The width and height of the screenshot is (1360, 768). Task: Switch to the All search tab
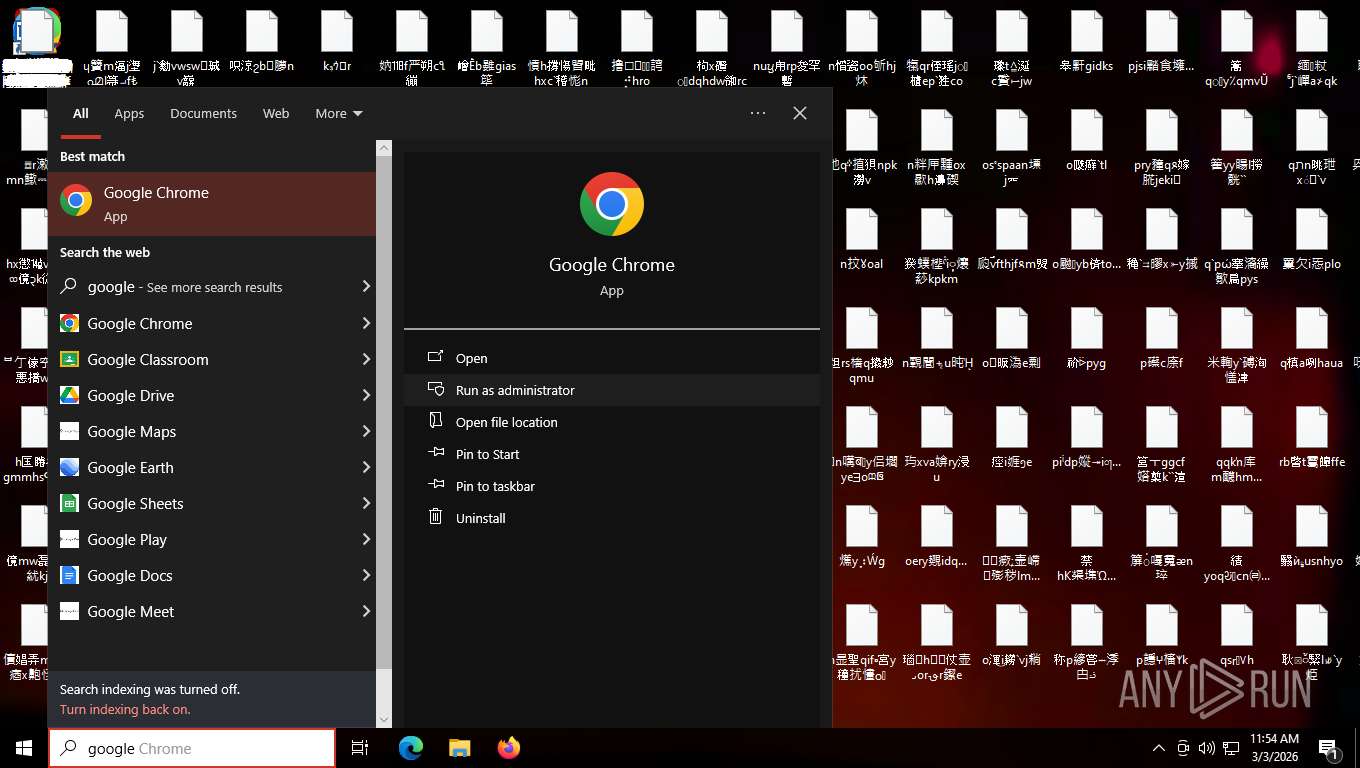pyautogui.click(x=80, y=113)
